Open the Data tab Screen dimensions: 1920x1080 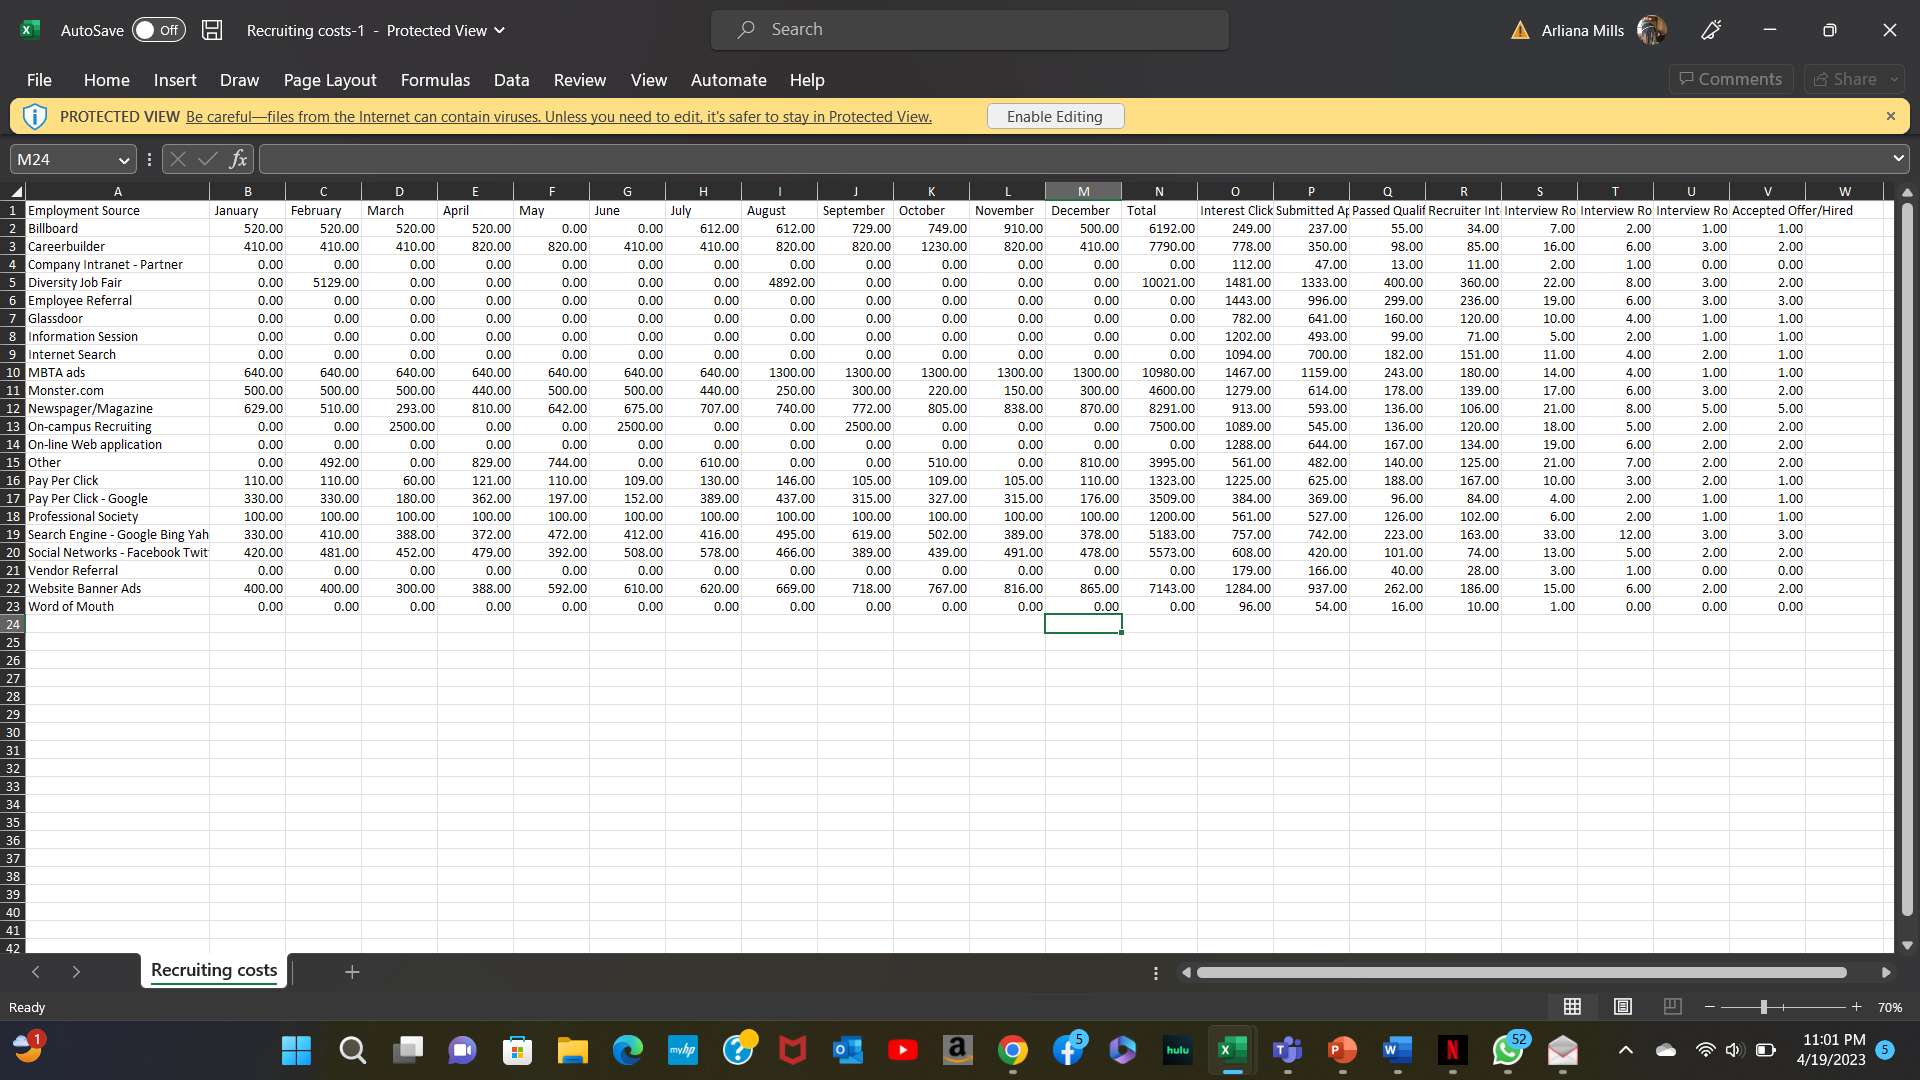coord(511,80)
